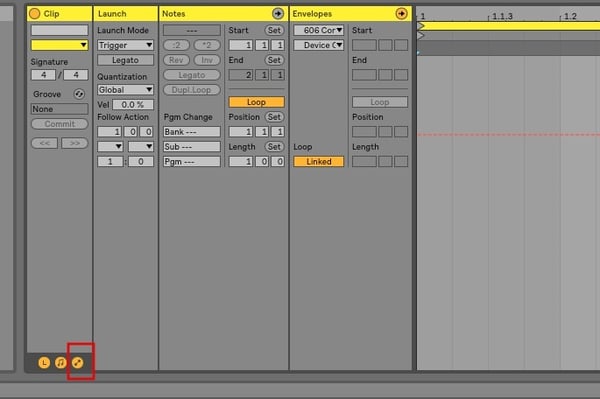Open the 606 Cor device chooser
600x399 pixels.
(x=319, y=30)
